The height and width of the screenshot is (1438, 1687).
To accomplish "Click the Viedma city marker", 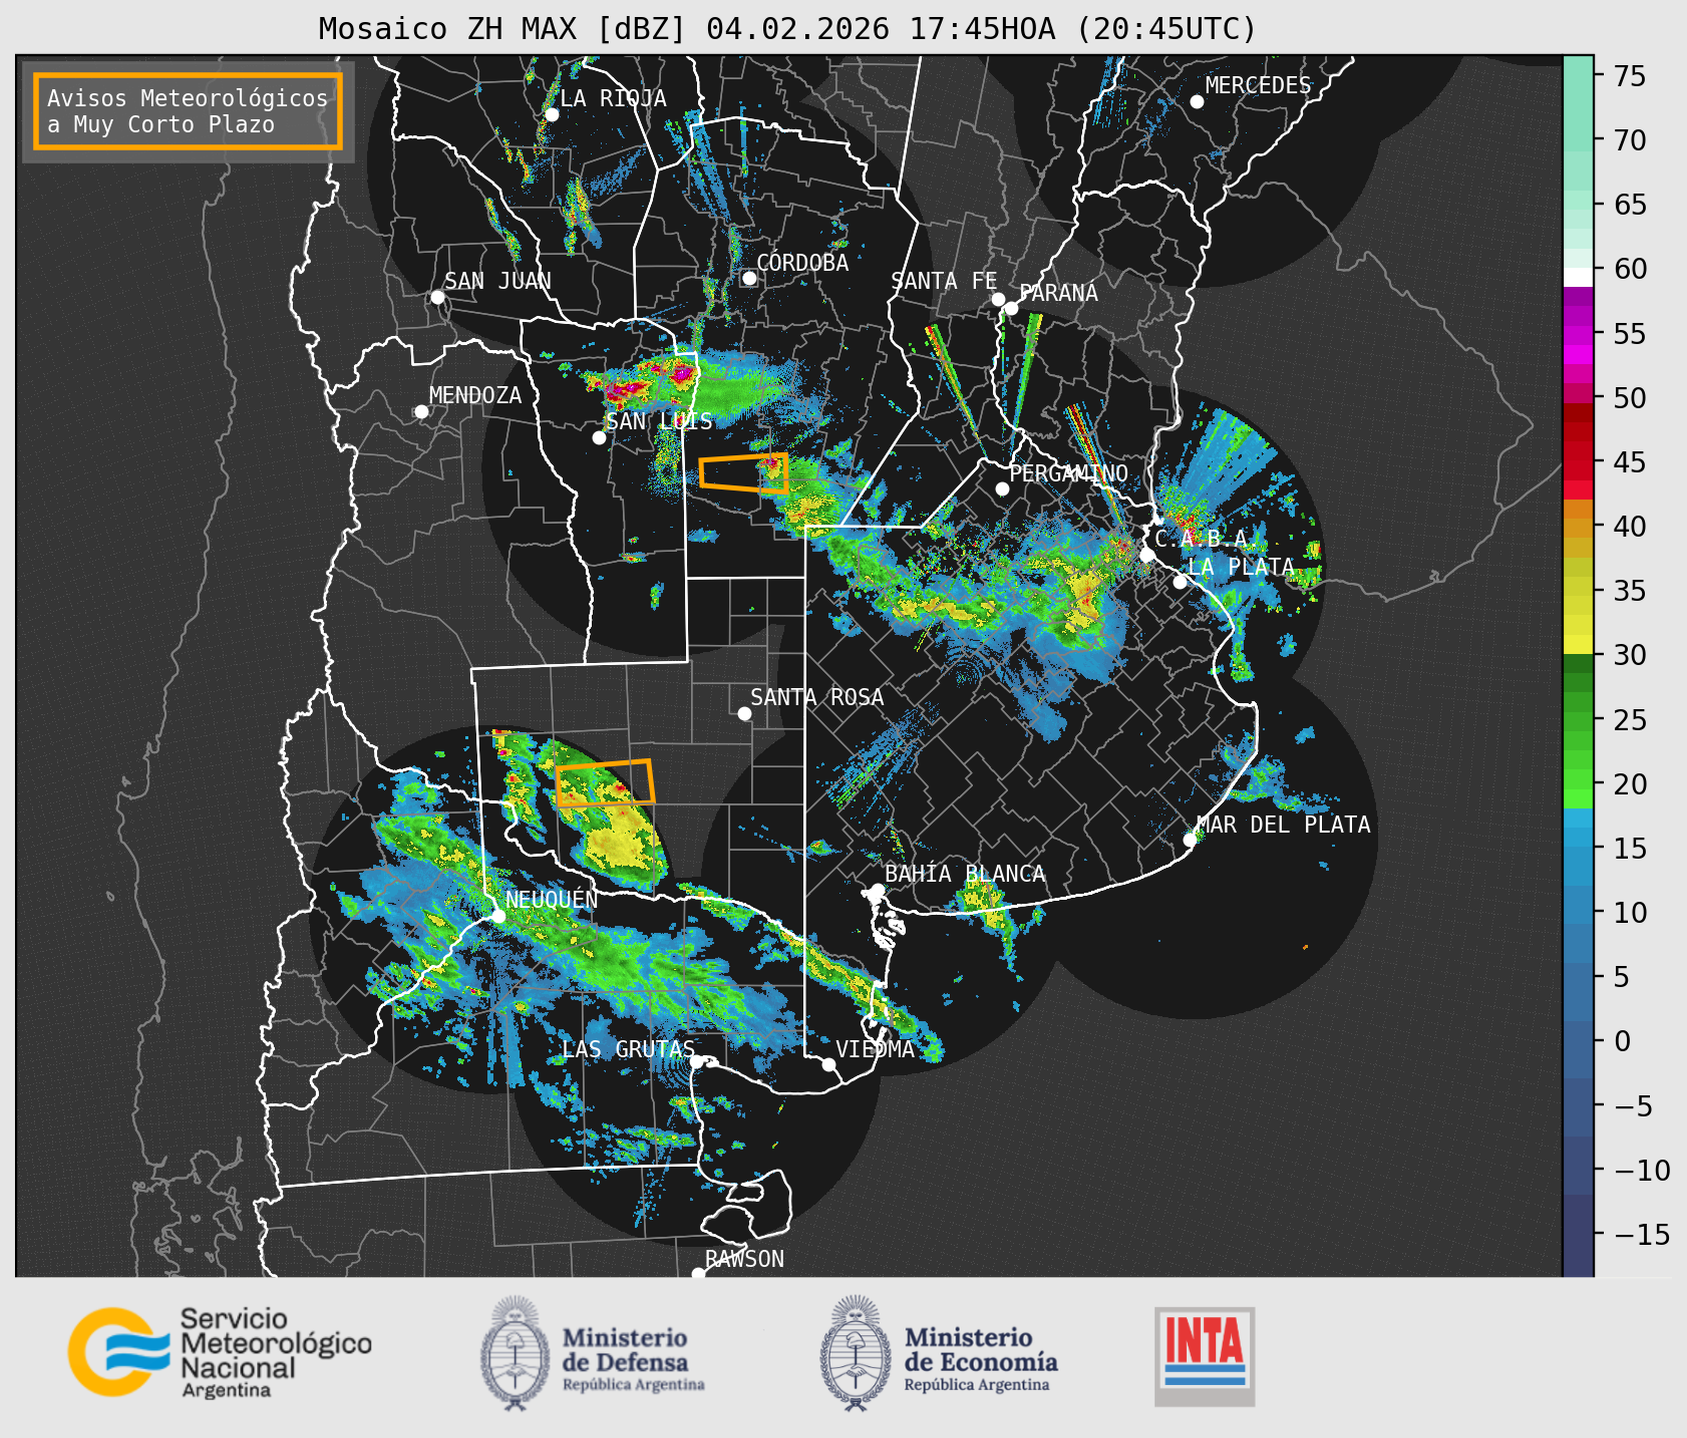I will pyautogui.click(x=829, y=1064).
